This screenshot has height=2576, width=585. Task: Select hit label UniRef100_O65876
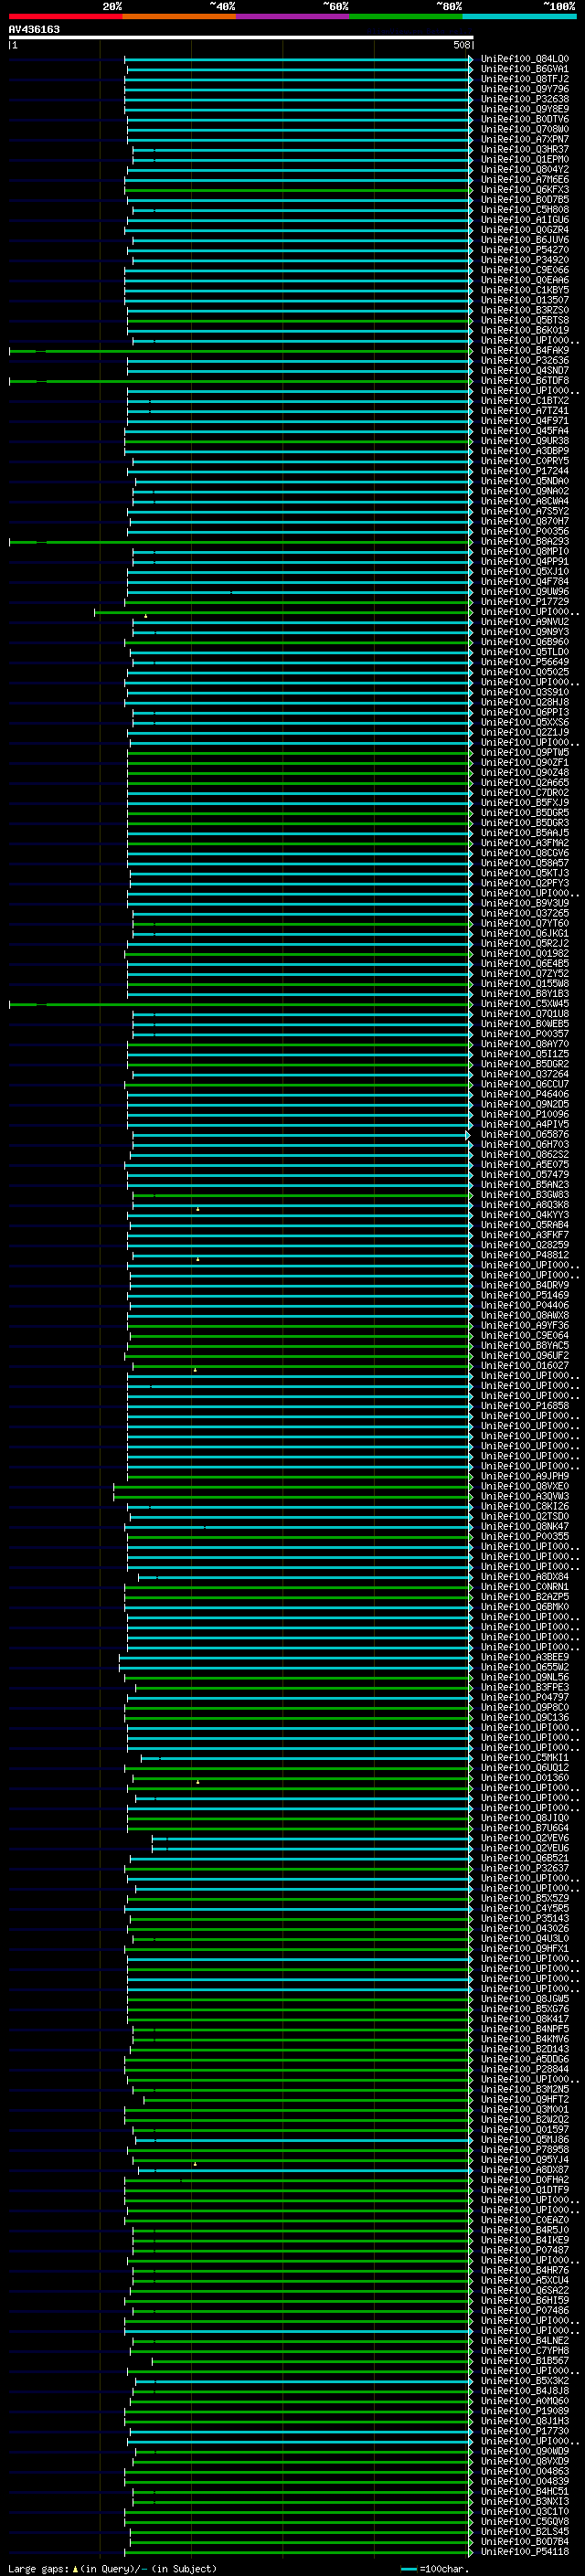524,1135
